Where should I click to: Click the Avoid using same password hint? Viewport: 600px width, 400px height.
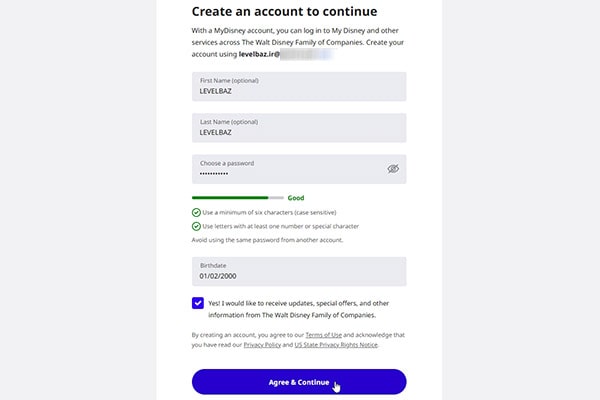point(267,240)
